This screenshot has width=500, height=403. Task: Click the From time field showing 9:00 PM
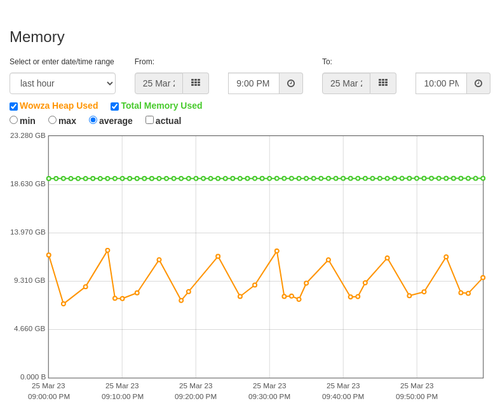tap(254, 83)
